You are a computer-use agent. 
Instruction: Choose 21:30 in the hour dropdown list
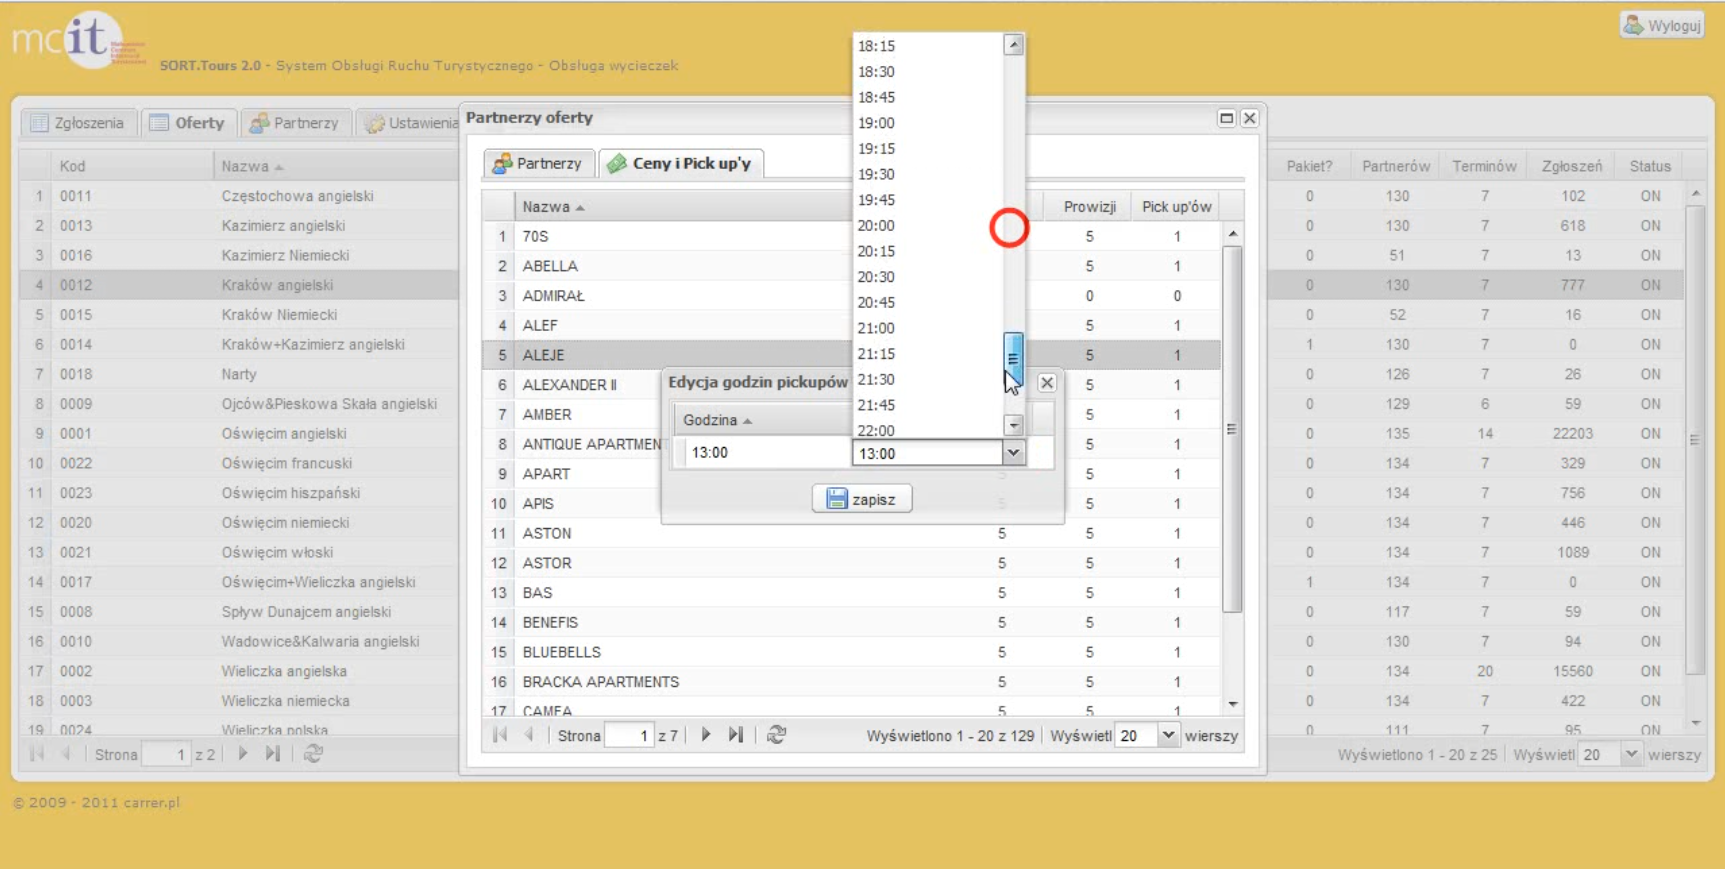[876, 380]
